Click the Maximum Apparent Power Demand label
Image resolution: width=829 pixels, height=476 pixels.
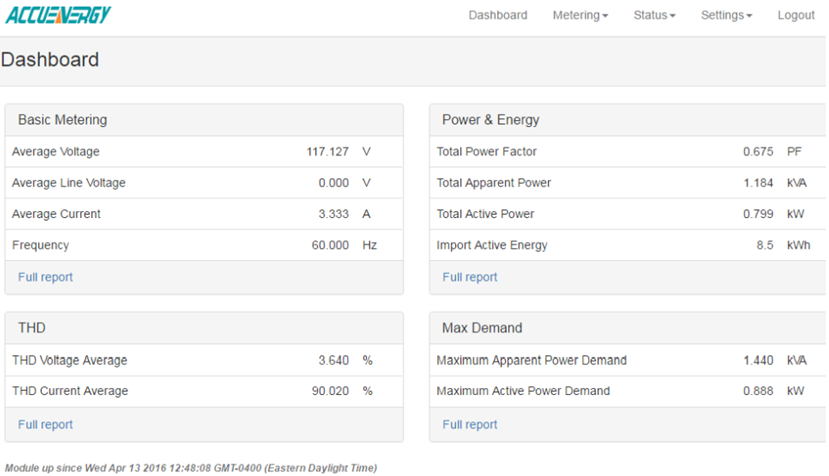click(x=531, y=360)
